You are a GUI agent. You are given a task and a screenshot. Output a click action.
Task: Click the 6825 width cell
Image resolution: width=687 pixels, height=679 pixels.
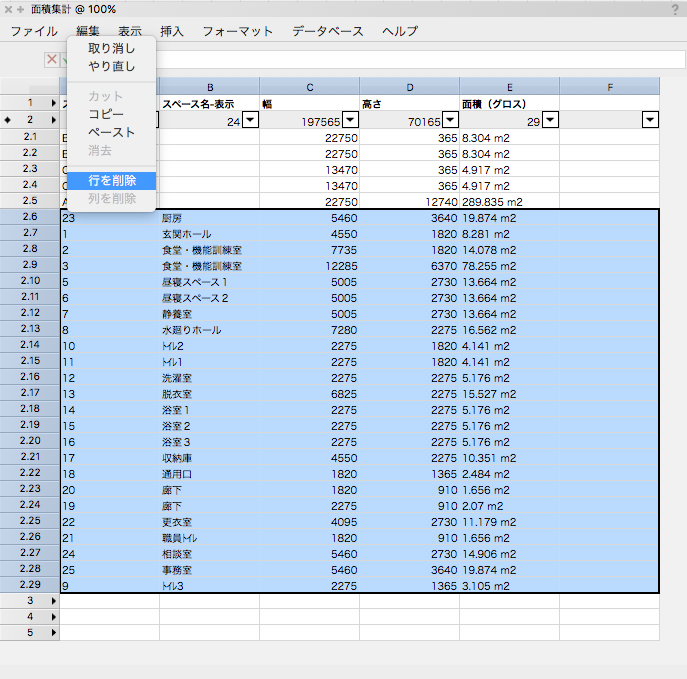point(309,394)
